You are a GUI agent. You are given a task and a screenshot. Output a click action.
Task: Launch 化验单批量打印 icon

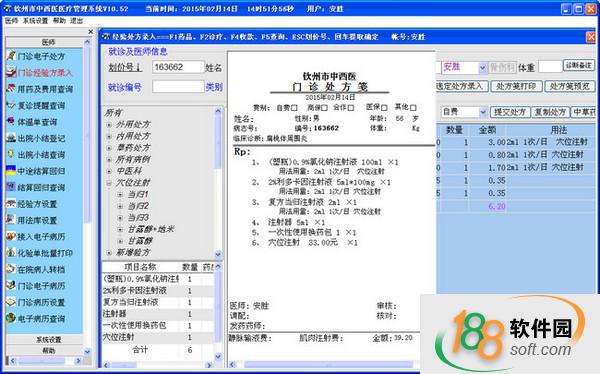tap(11, 253)
